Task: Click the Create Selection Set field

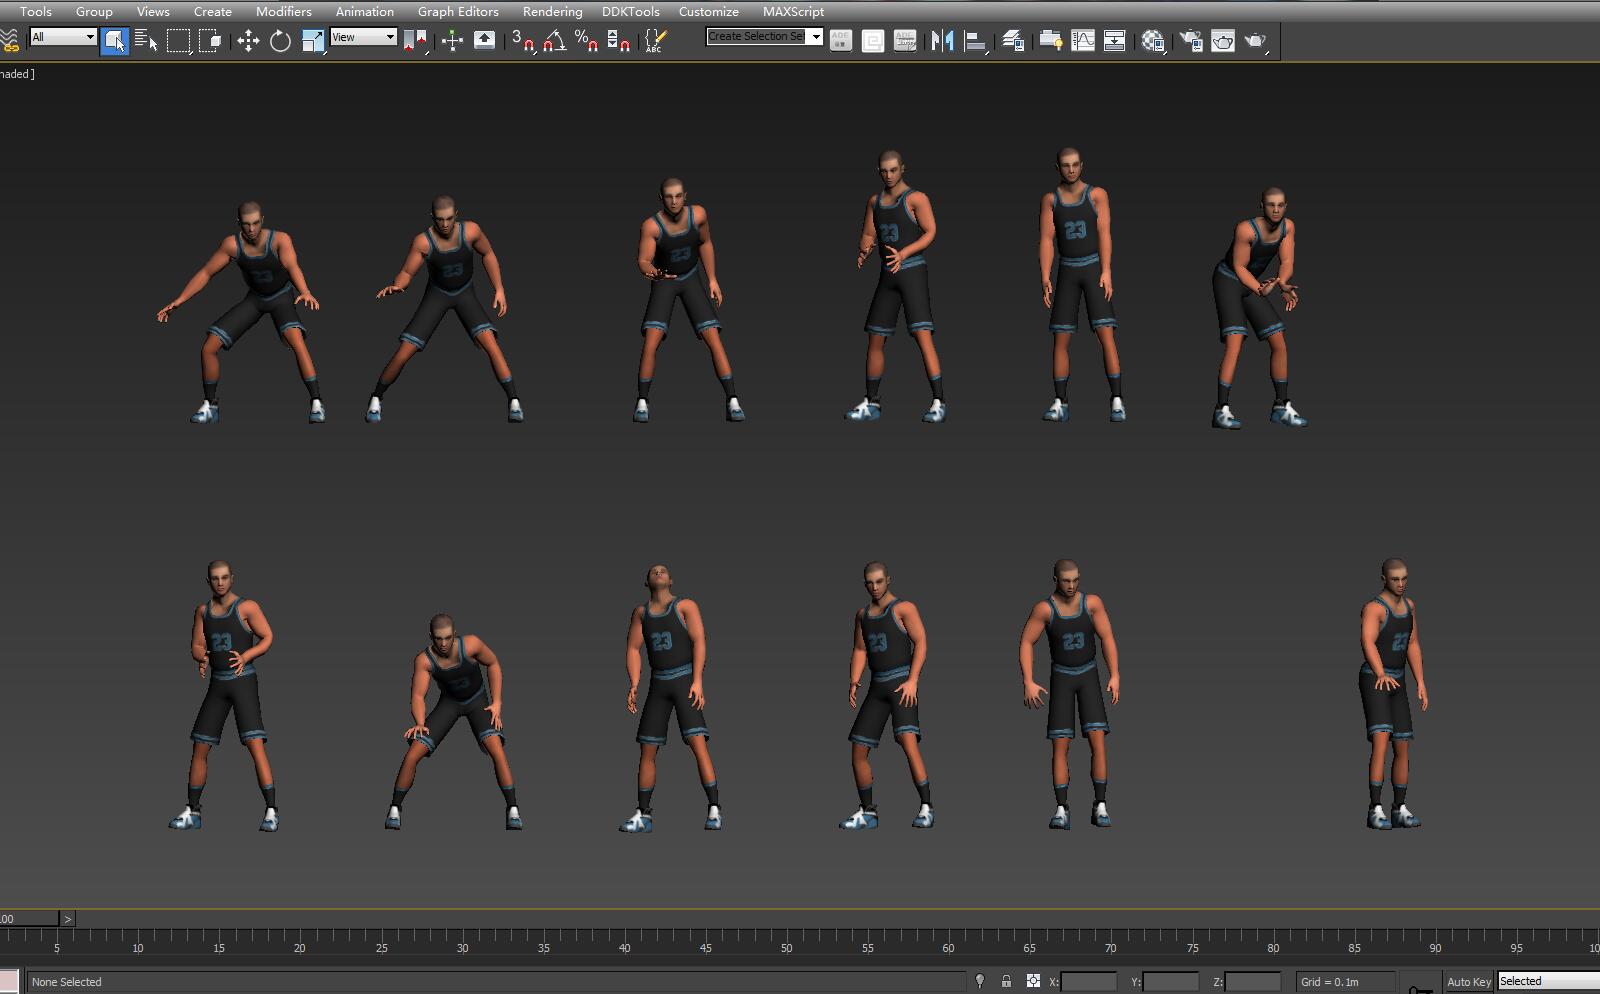Action: tap(757, 36)
